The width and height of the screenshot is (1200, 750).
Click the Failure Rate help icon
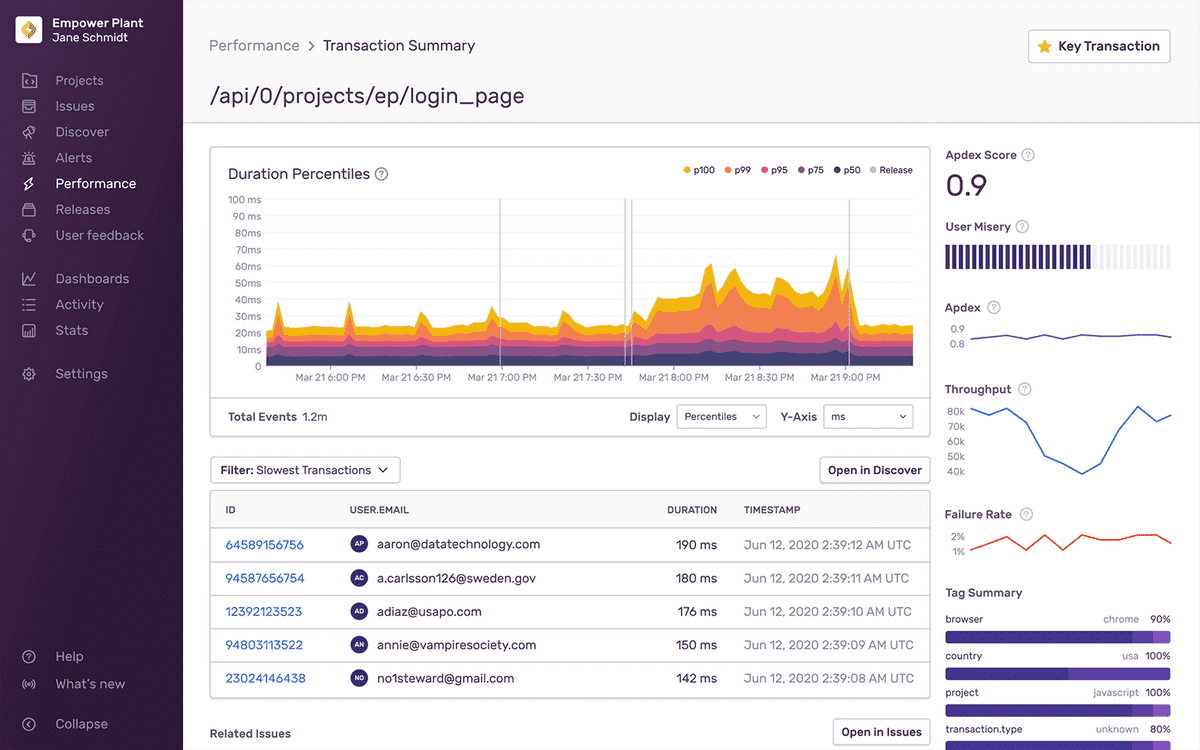click(x=1025, y=514)
